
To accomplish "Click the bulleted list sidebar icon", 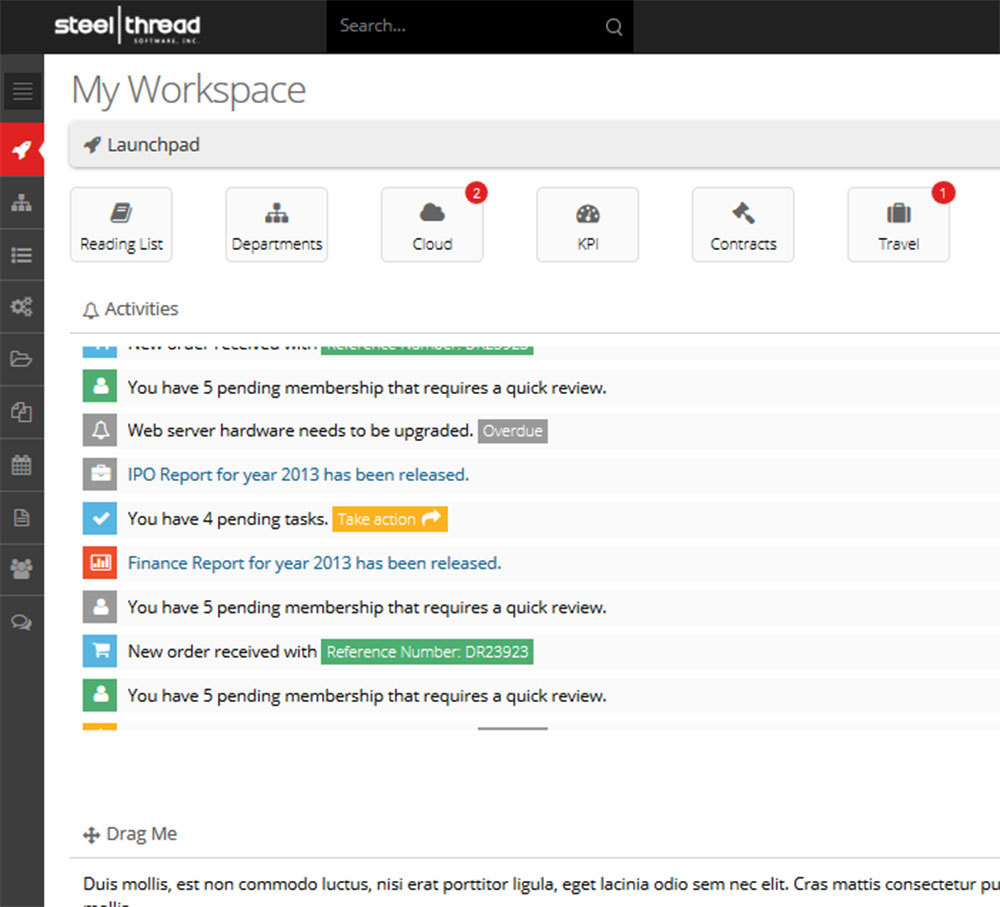I will point(22,255).
